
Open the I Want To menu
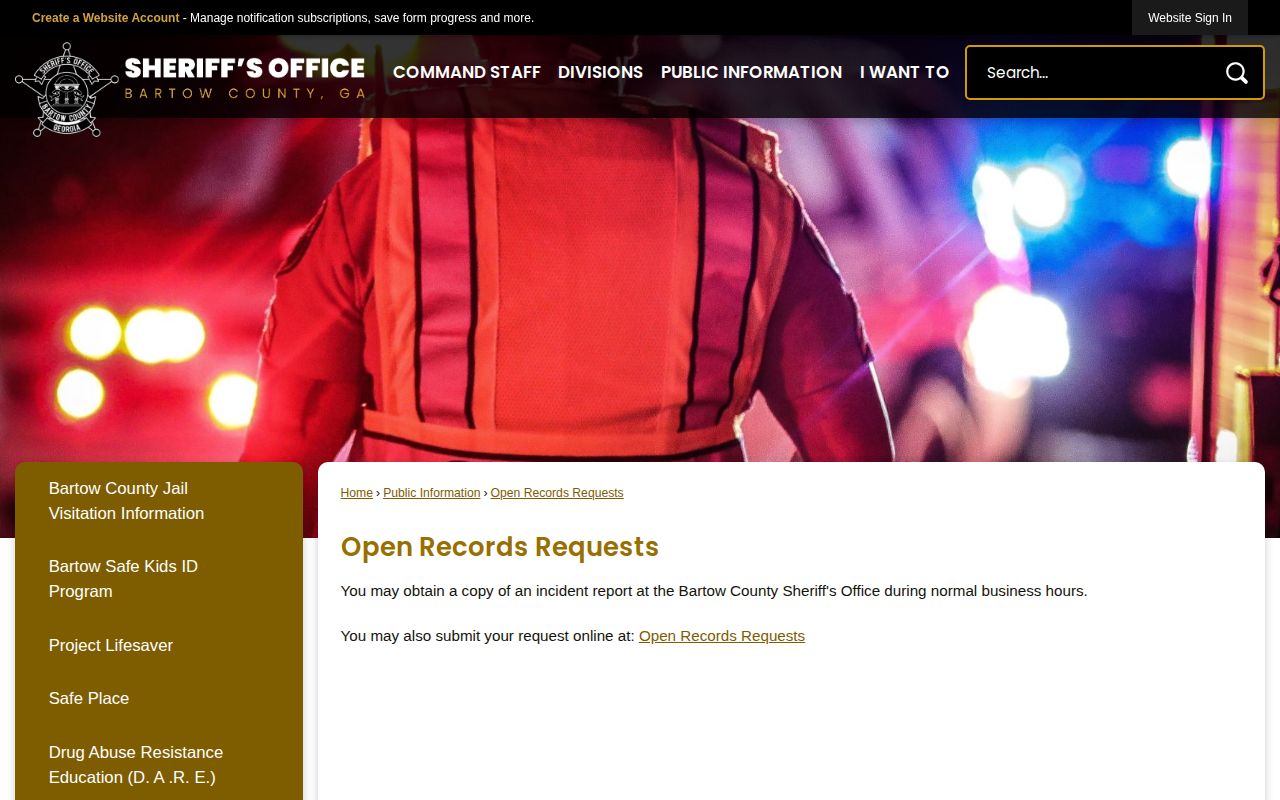click(x=904, y=72)
